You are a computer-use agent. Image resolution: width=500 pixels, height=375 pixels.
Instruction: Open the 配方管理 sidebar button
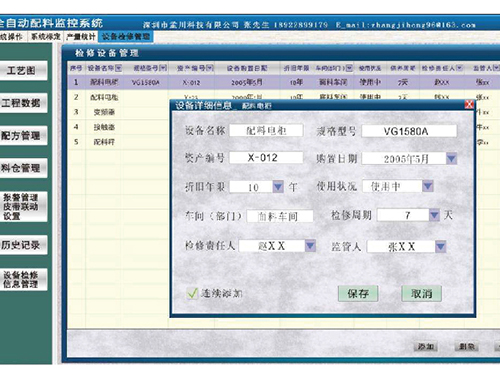[23, 135]
